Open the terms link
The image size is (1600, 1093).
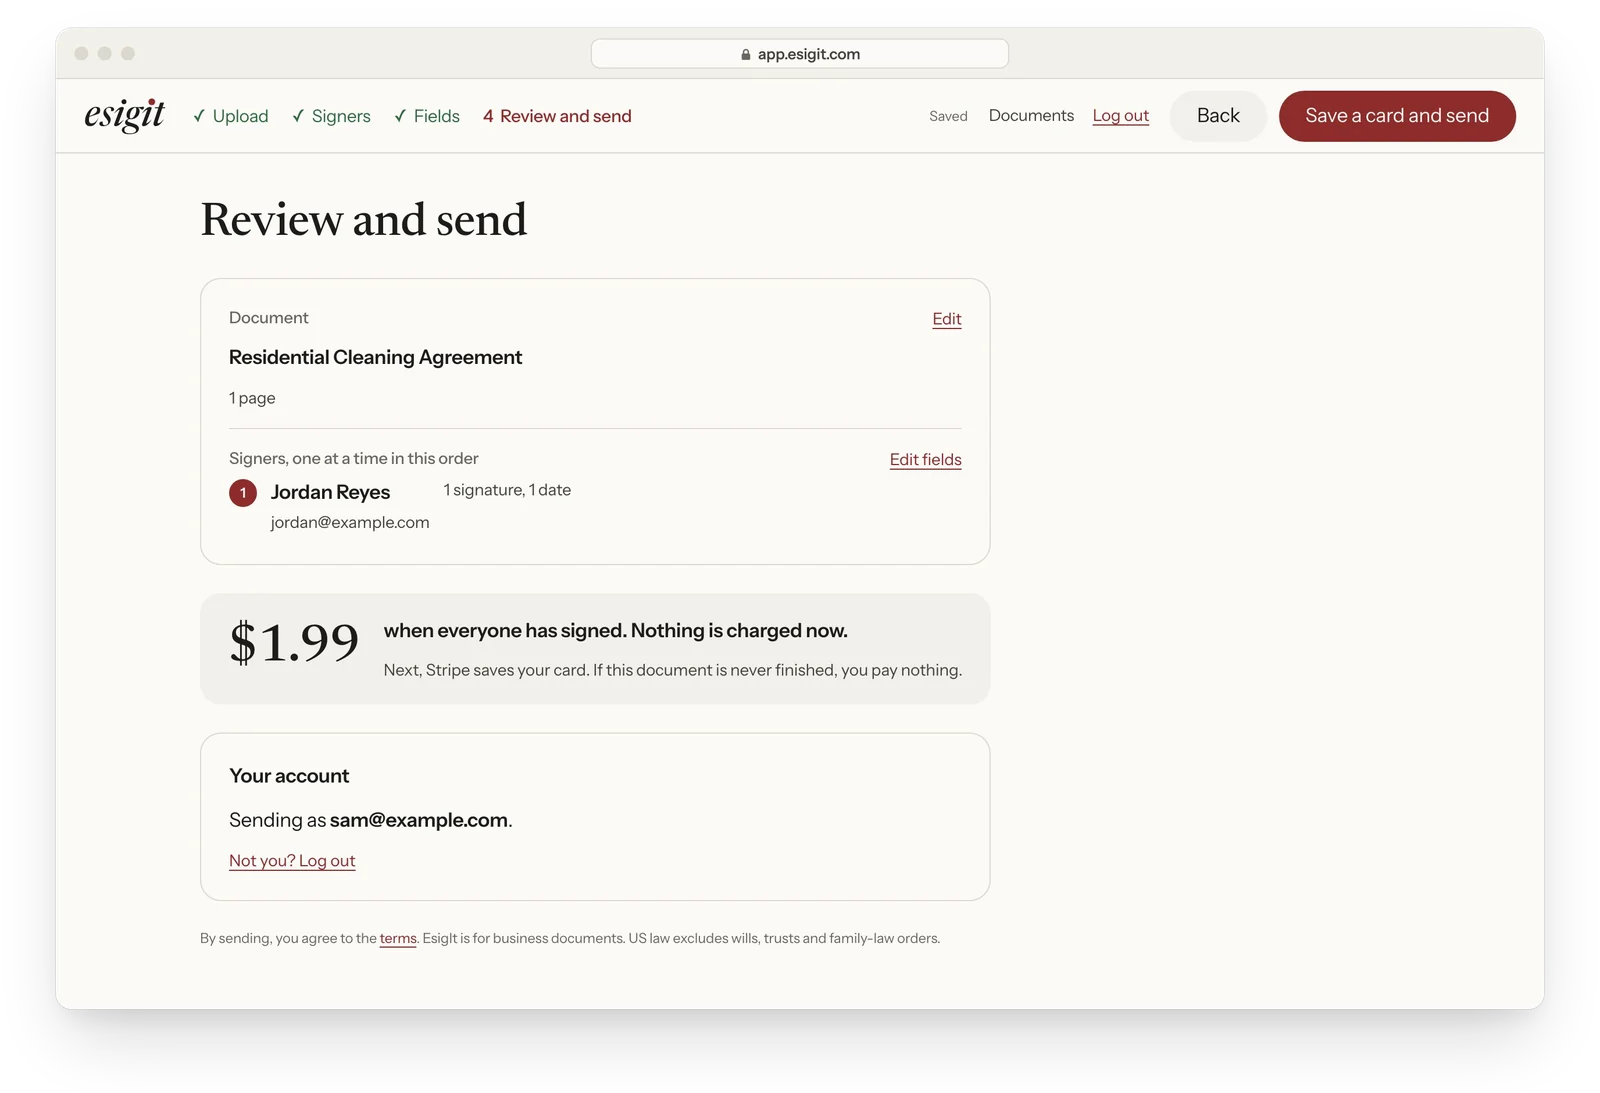pyautogui.click(x=398, y=938)
